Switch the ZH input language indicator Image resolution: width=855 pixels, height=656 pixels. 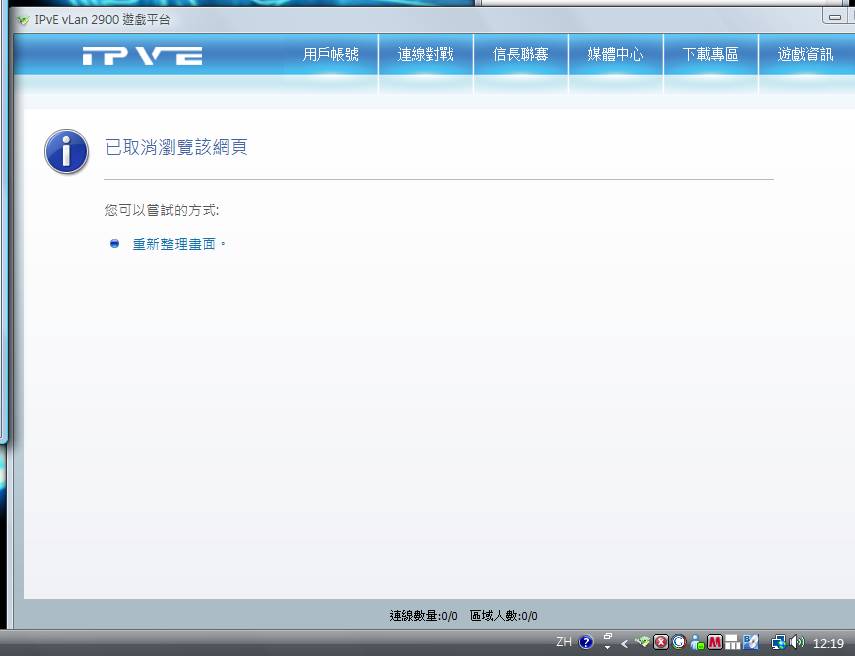pos(564,642)
